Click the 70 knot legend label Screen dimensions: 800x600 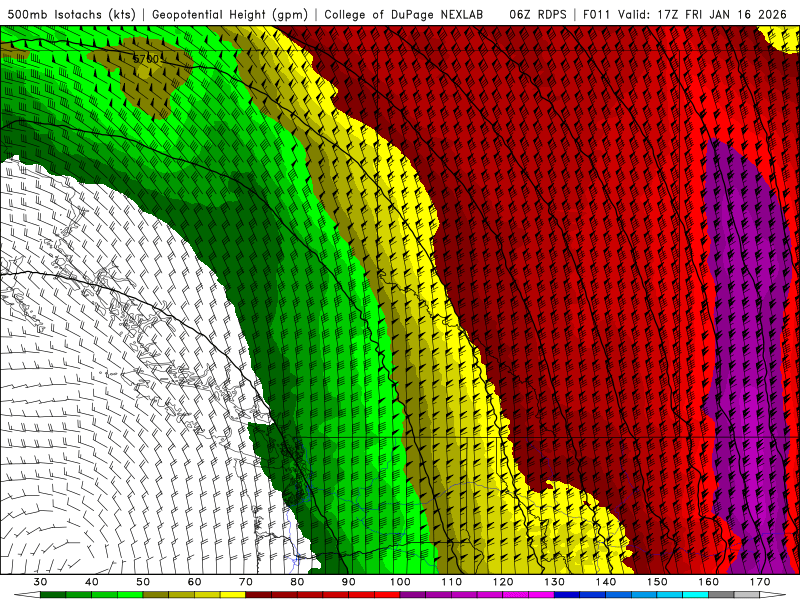click(246, 582)
